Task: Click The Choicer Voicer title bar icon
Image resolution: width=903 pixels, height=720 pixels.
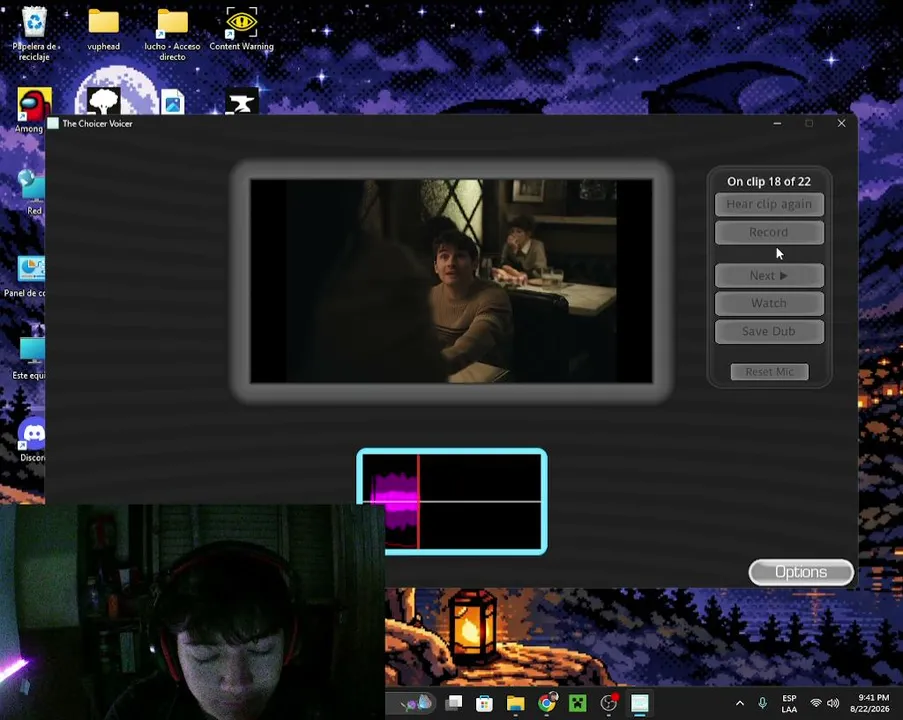Action: pyautogui.click(x=53, y=123)
